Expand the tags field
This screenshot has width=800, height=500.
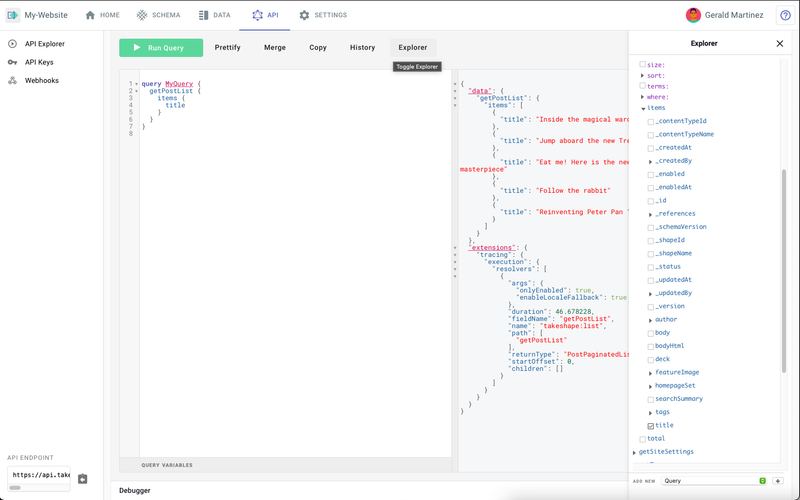[651, 413]
